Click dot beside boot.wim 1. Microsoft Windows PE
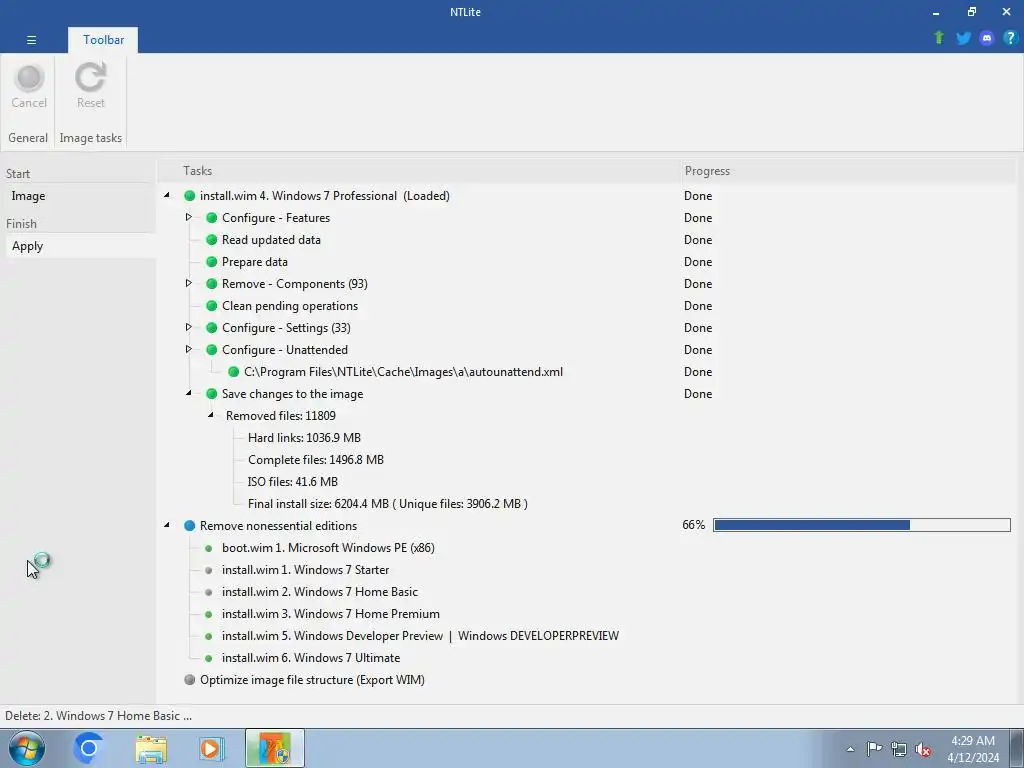This screenshot has height=768, width=1024. pos(209,549)
